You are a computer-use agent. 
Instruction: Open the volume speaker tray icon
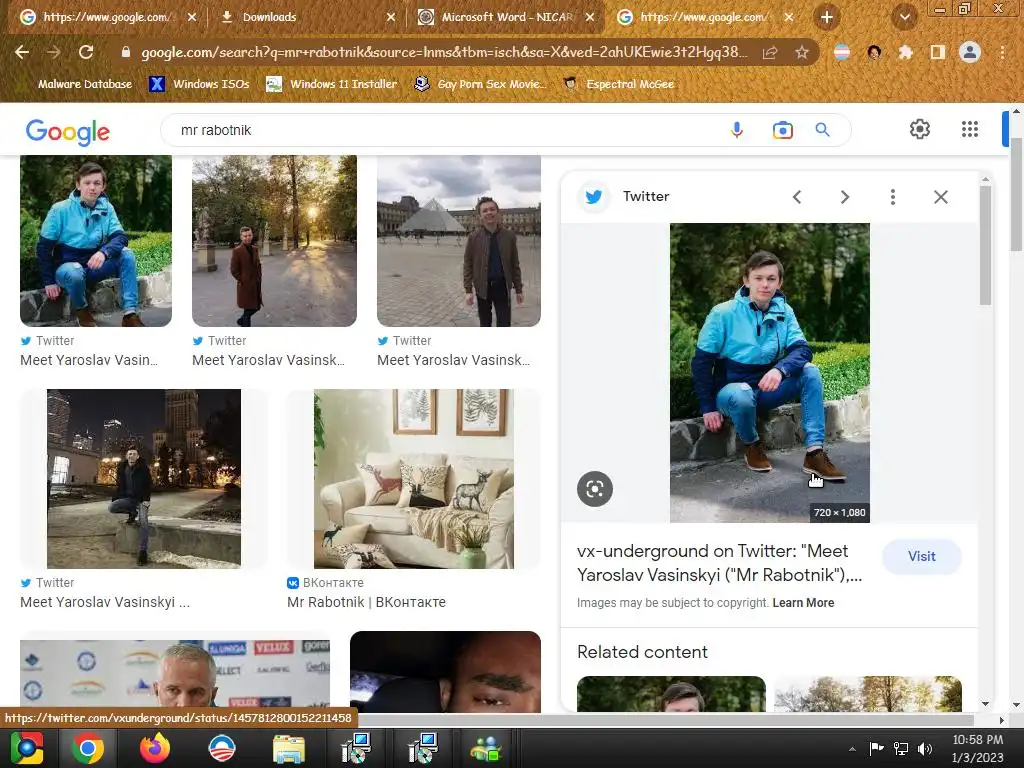(x=925, y=748)
